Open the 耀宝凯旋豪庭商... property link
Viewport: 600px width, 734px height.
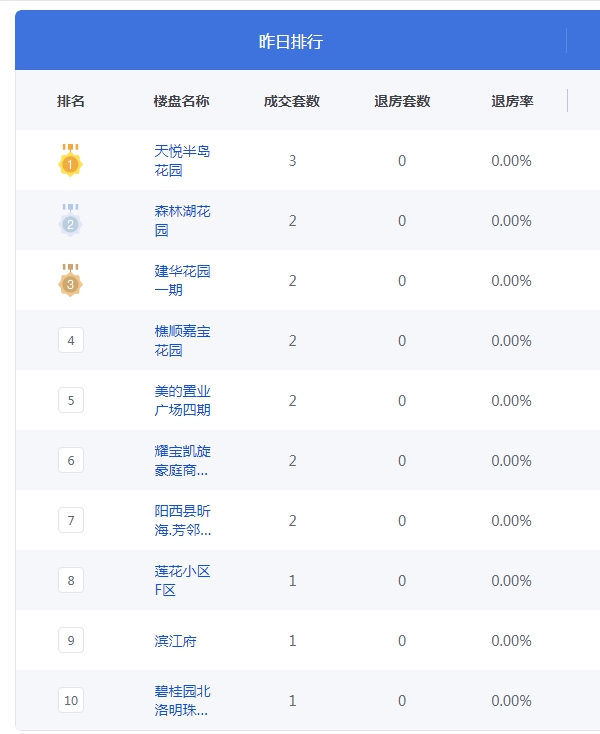click(183, 461)
